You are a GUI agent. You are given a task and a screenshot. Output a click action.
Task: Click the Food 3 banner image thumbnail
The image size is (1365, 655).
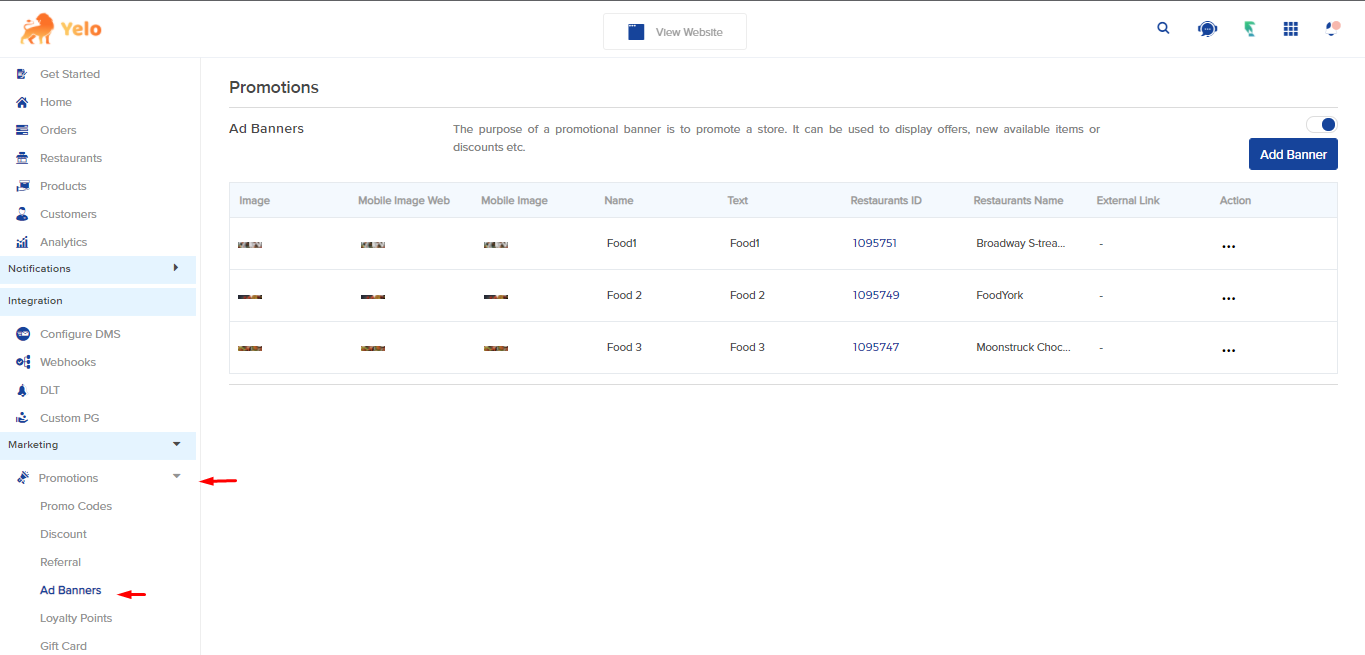click(250, 348)
